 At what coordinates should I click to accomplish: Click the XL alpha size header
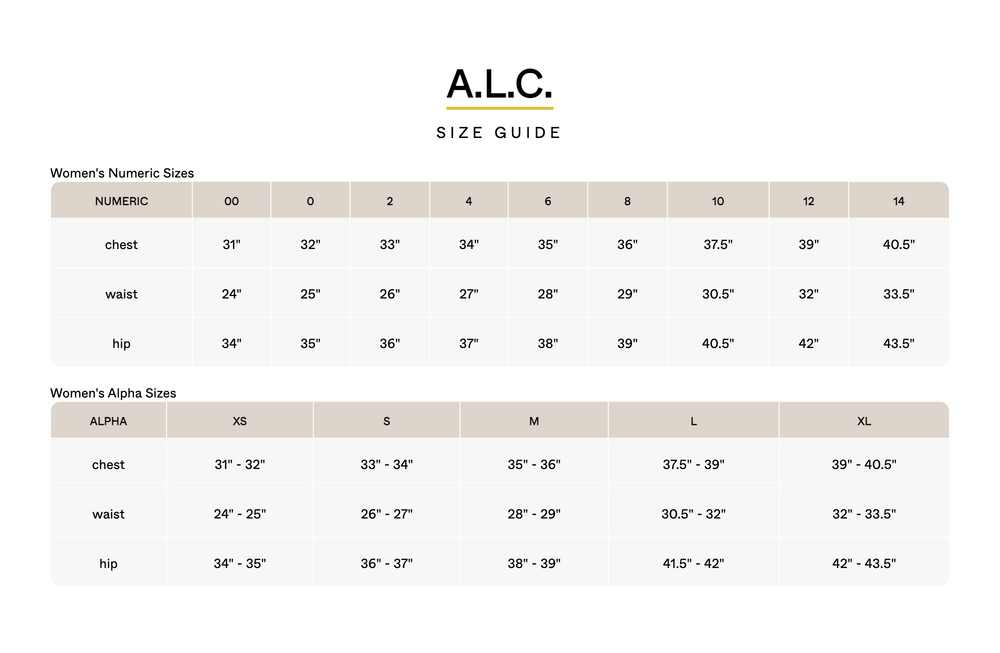click(x=864, y=421)
